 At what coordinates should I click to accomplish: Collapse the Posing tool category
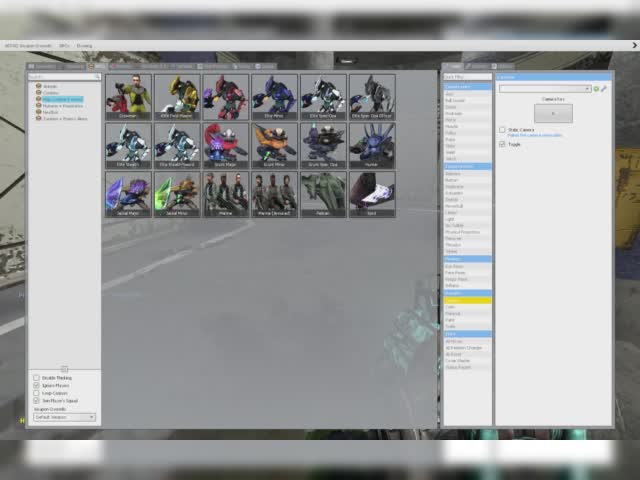[x=468, y=259]
